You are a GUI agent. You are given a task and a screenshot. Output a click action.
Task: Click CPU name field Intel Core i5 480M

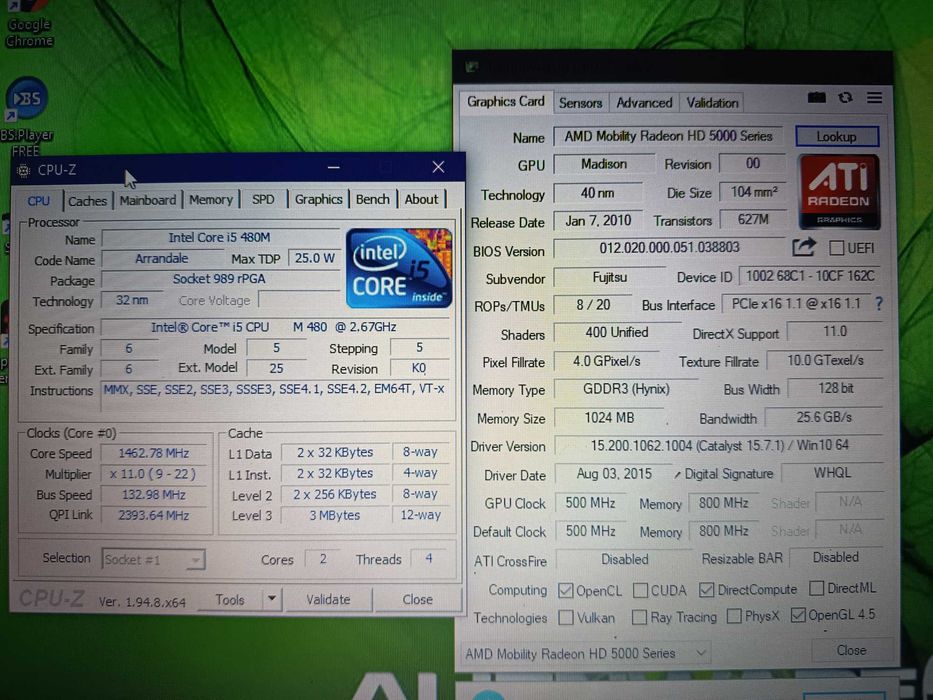220,238
